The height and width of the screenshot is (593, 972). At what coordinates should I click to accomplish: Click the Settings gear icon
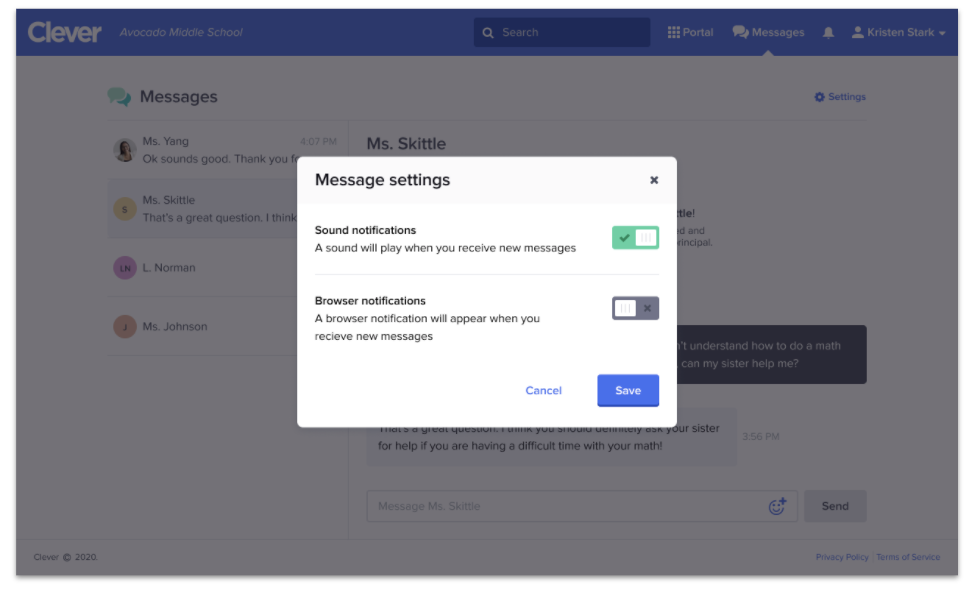point(820,97)
